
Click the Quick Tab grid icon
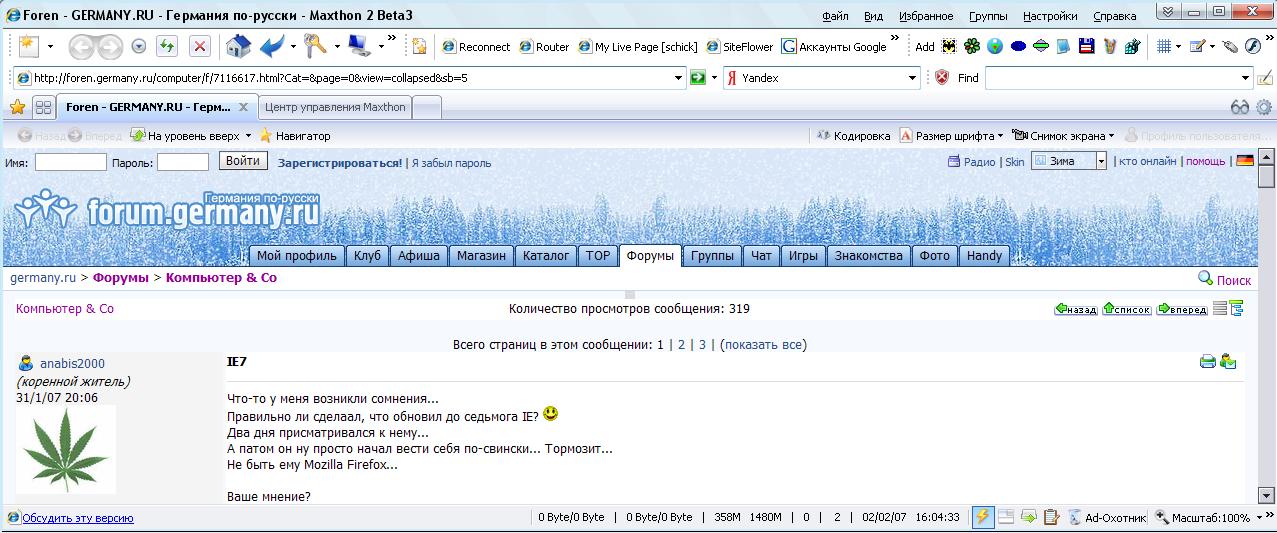click(x=43, y=107)
